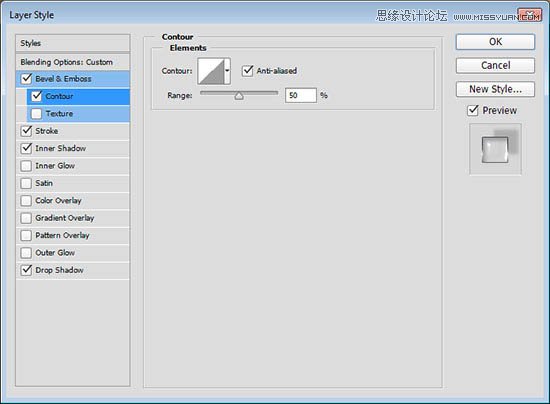
Task: Enable the Texture checkbox
Action: [x=36, y=114]
